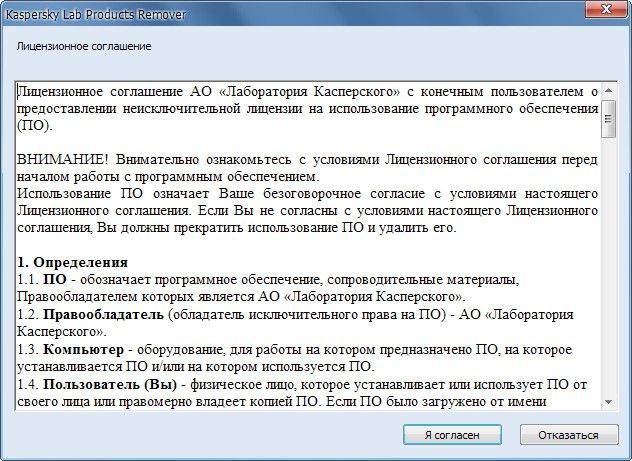The height and width of the screenshot is (461, 632).
Task: Decline with the "Отказаться" button
Action: tap(569, 435)
